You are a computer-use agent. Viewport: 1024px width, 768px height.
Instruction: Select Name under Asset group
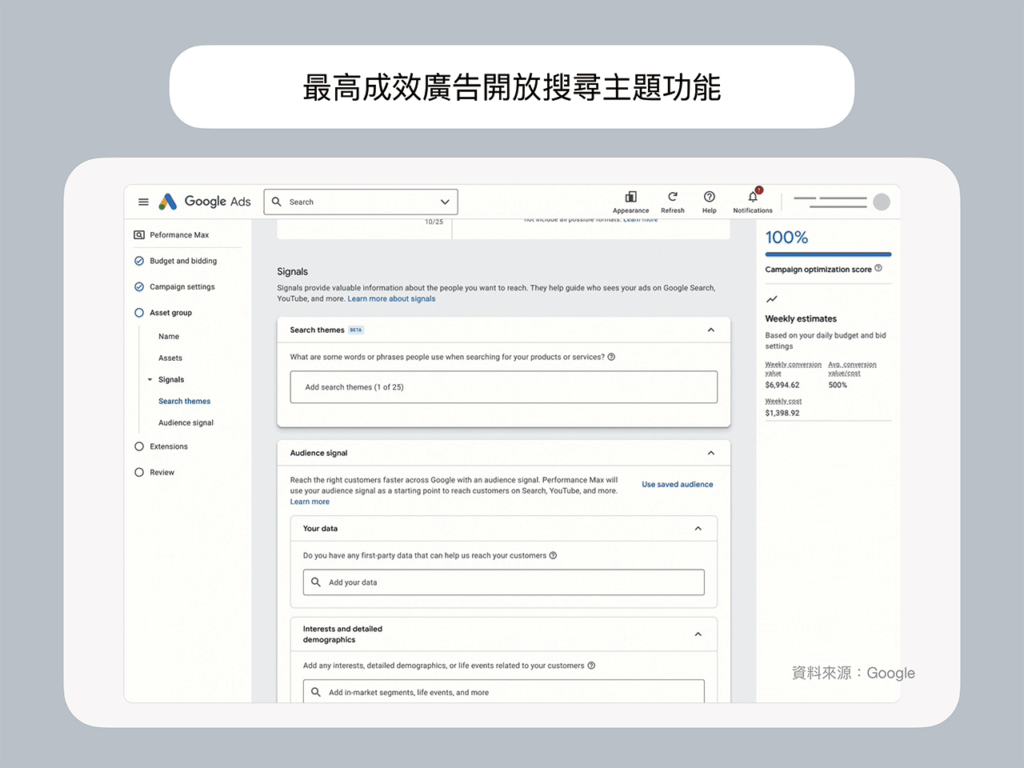(x=168, y=336)
